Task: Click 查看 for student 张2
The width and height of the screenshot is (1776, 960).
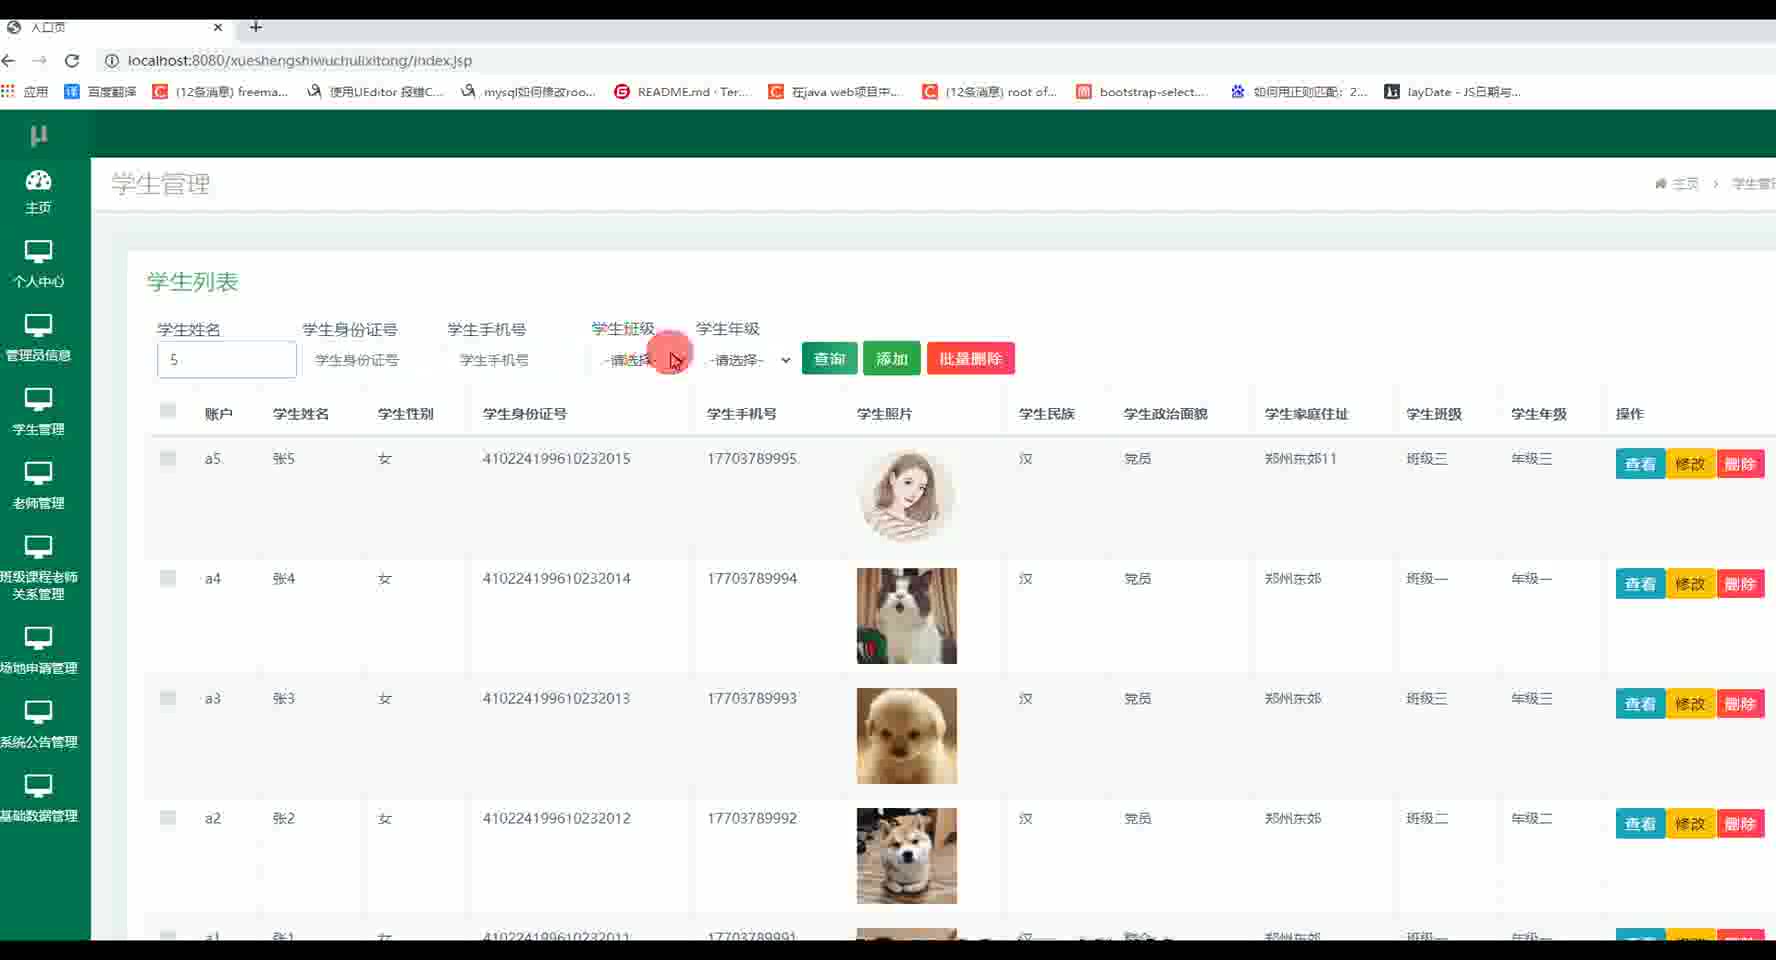Action: [1640, 824]
